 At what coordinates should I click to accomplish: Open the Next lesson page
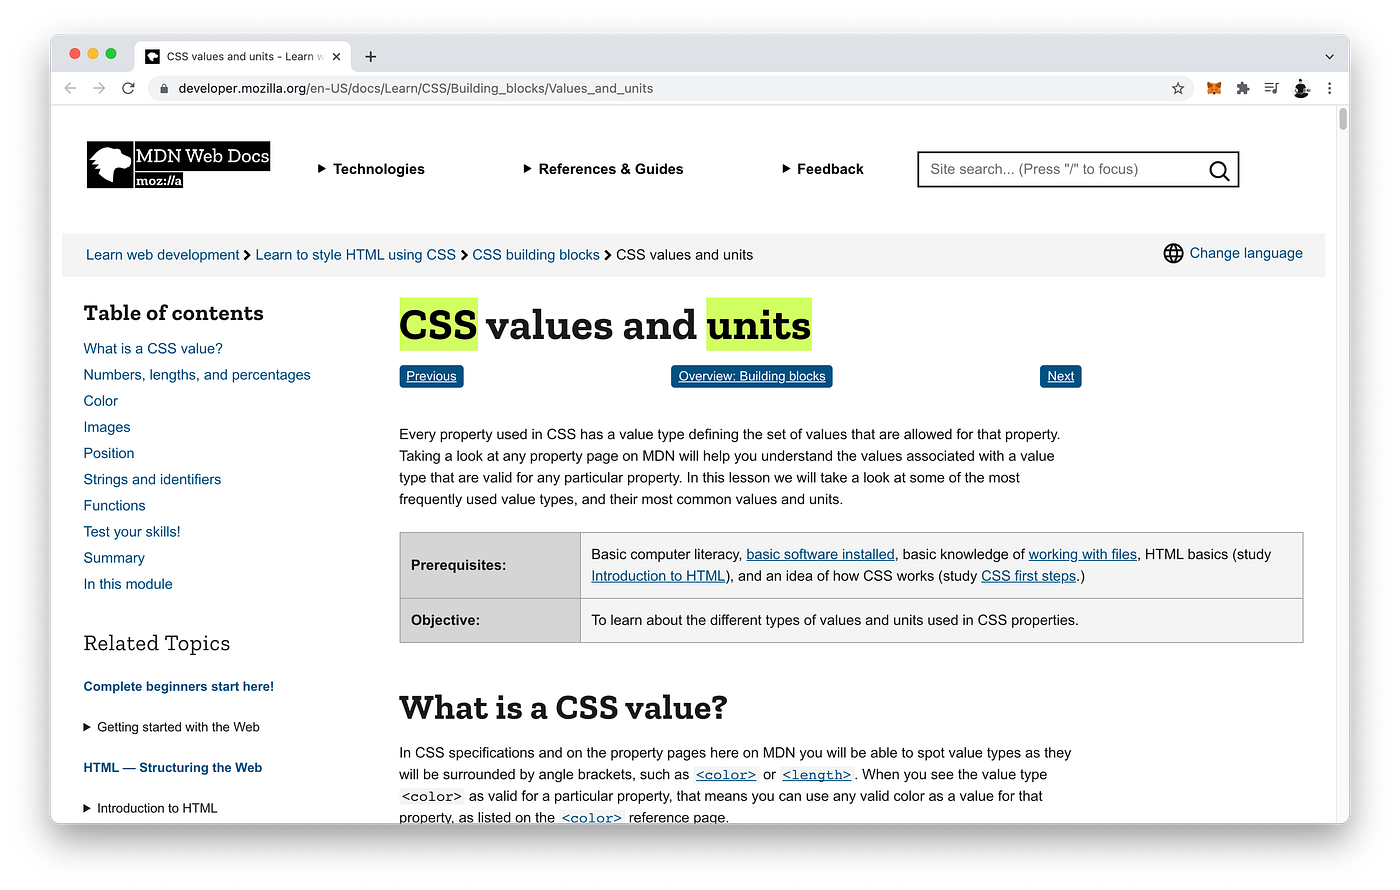[1060, 376]
